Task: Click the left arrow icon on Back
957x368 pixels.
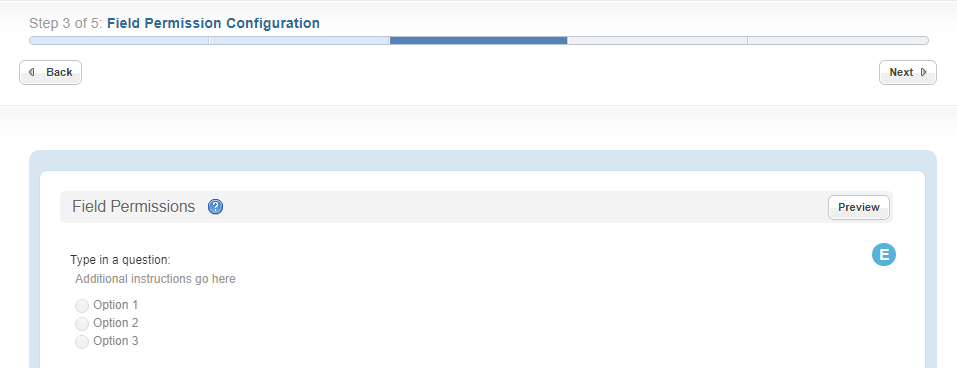Action: tap(32, 72)
